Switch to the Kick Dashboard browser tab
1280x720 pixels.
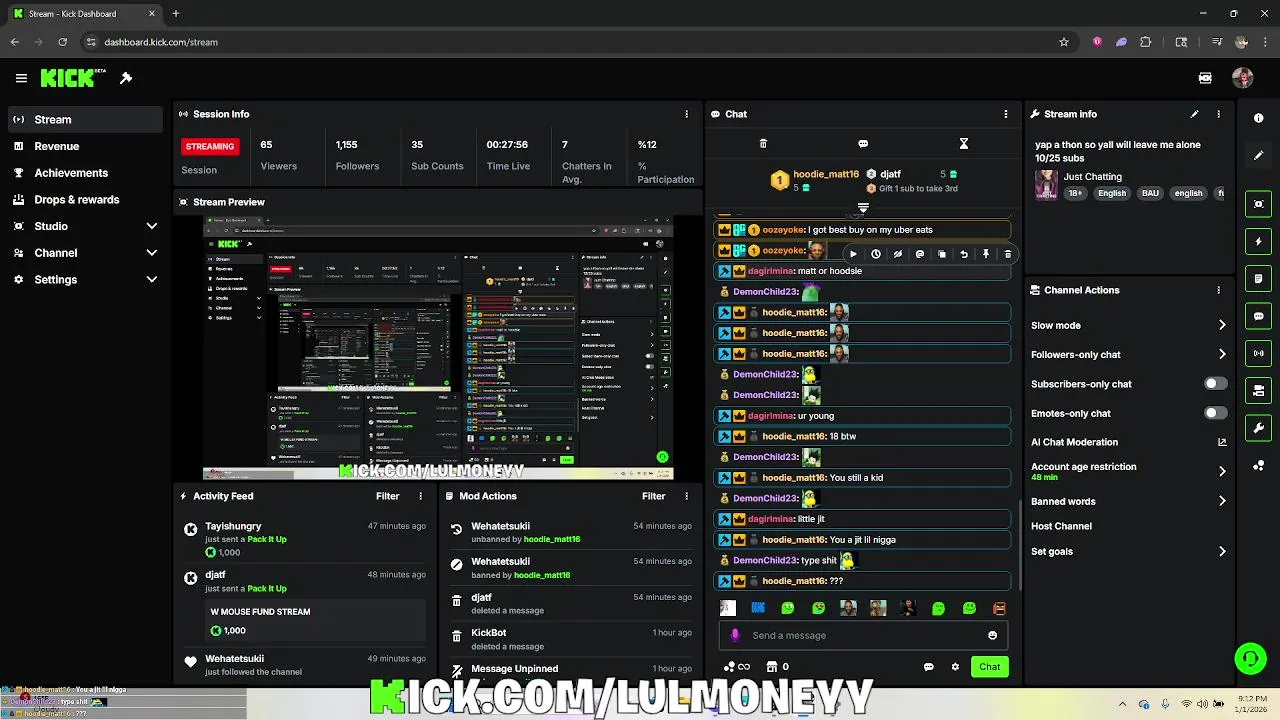[83, 14]
